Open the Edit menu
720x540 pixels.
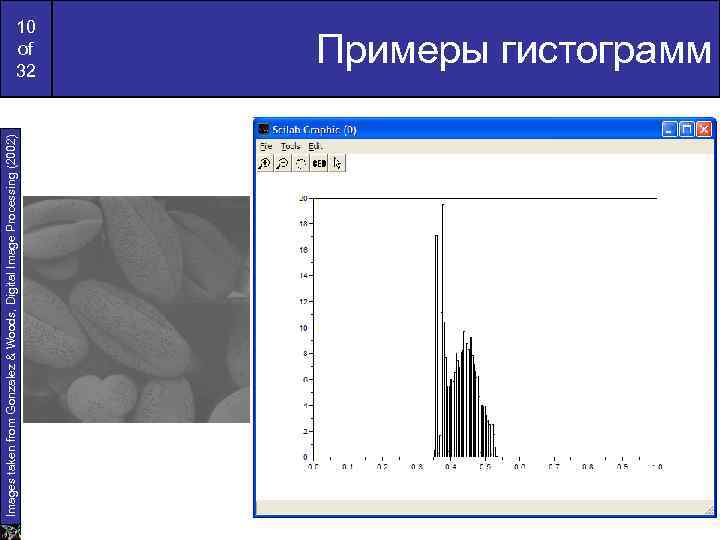pyautogui.click(x=315, y=146)
